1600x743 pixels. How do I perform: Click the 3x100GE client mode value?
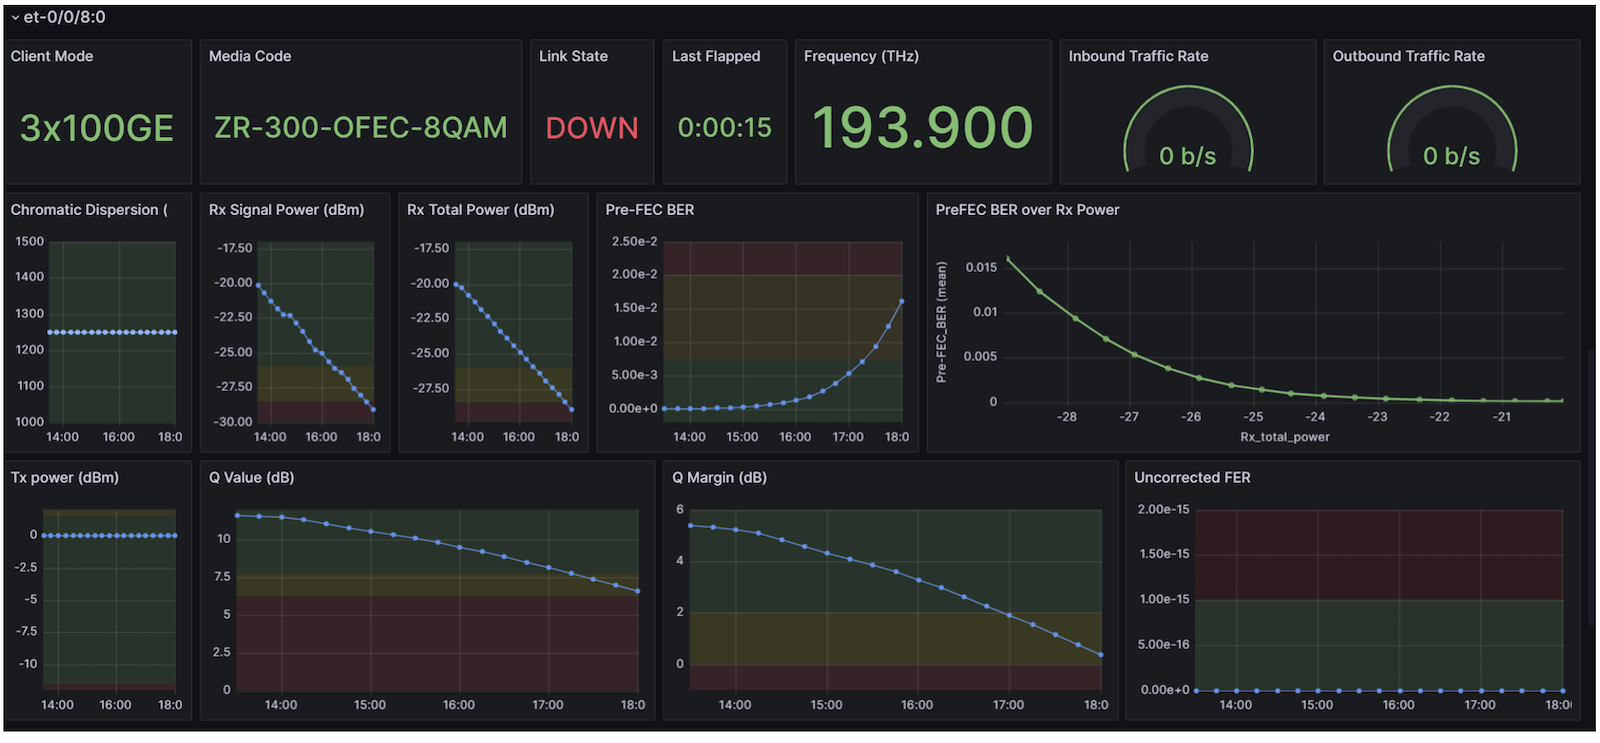tap(97, 128)
